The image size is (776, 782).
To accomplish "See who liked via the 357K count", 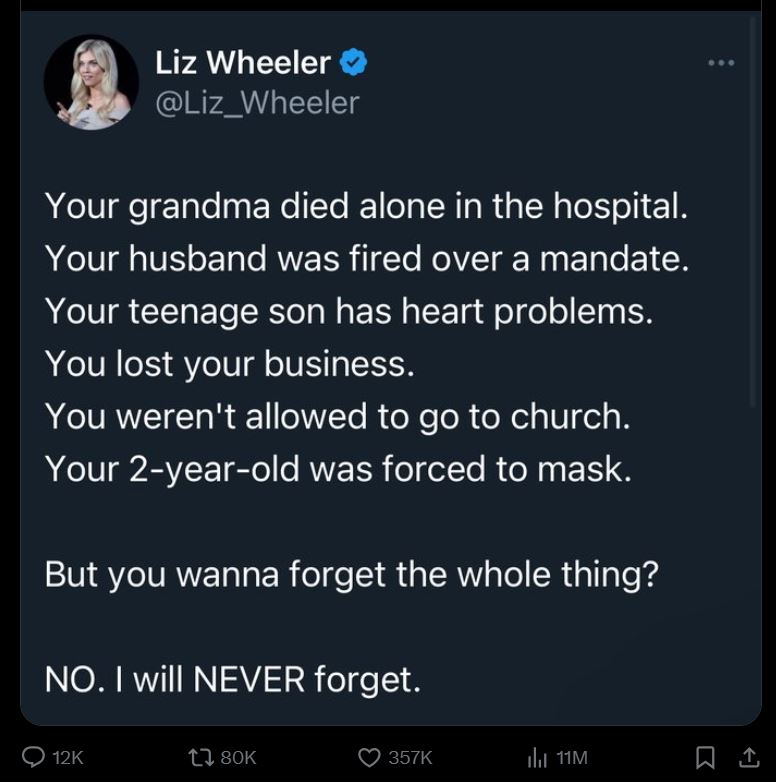I will coord(410,758).
